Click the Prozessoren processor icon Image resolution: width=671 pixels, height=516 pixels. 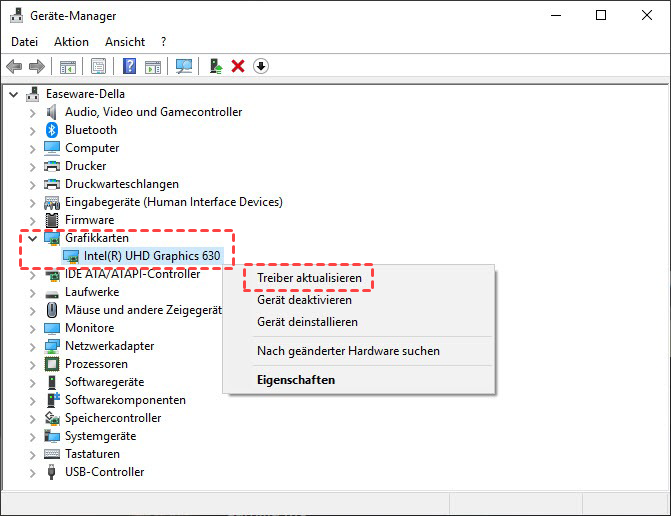(x=52, y=364)
